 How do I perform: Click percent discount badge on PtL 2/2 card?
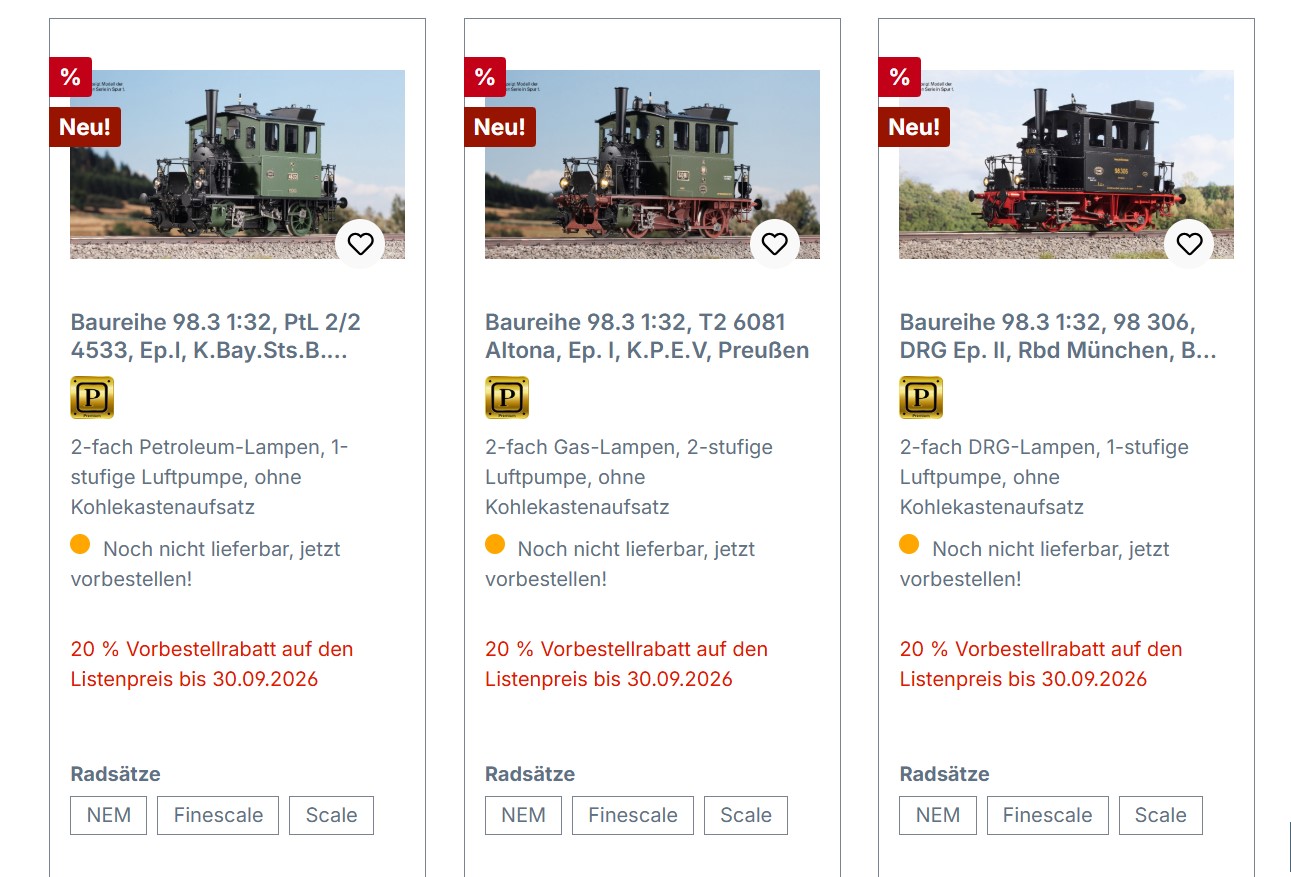click(x=70, y=77)
